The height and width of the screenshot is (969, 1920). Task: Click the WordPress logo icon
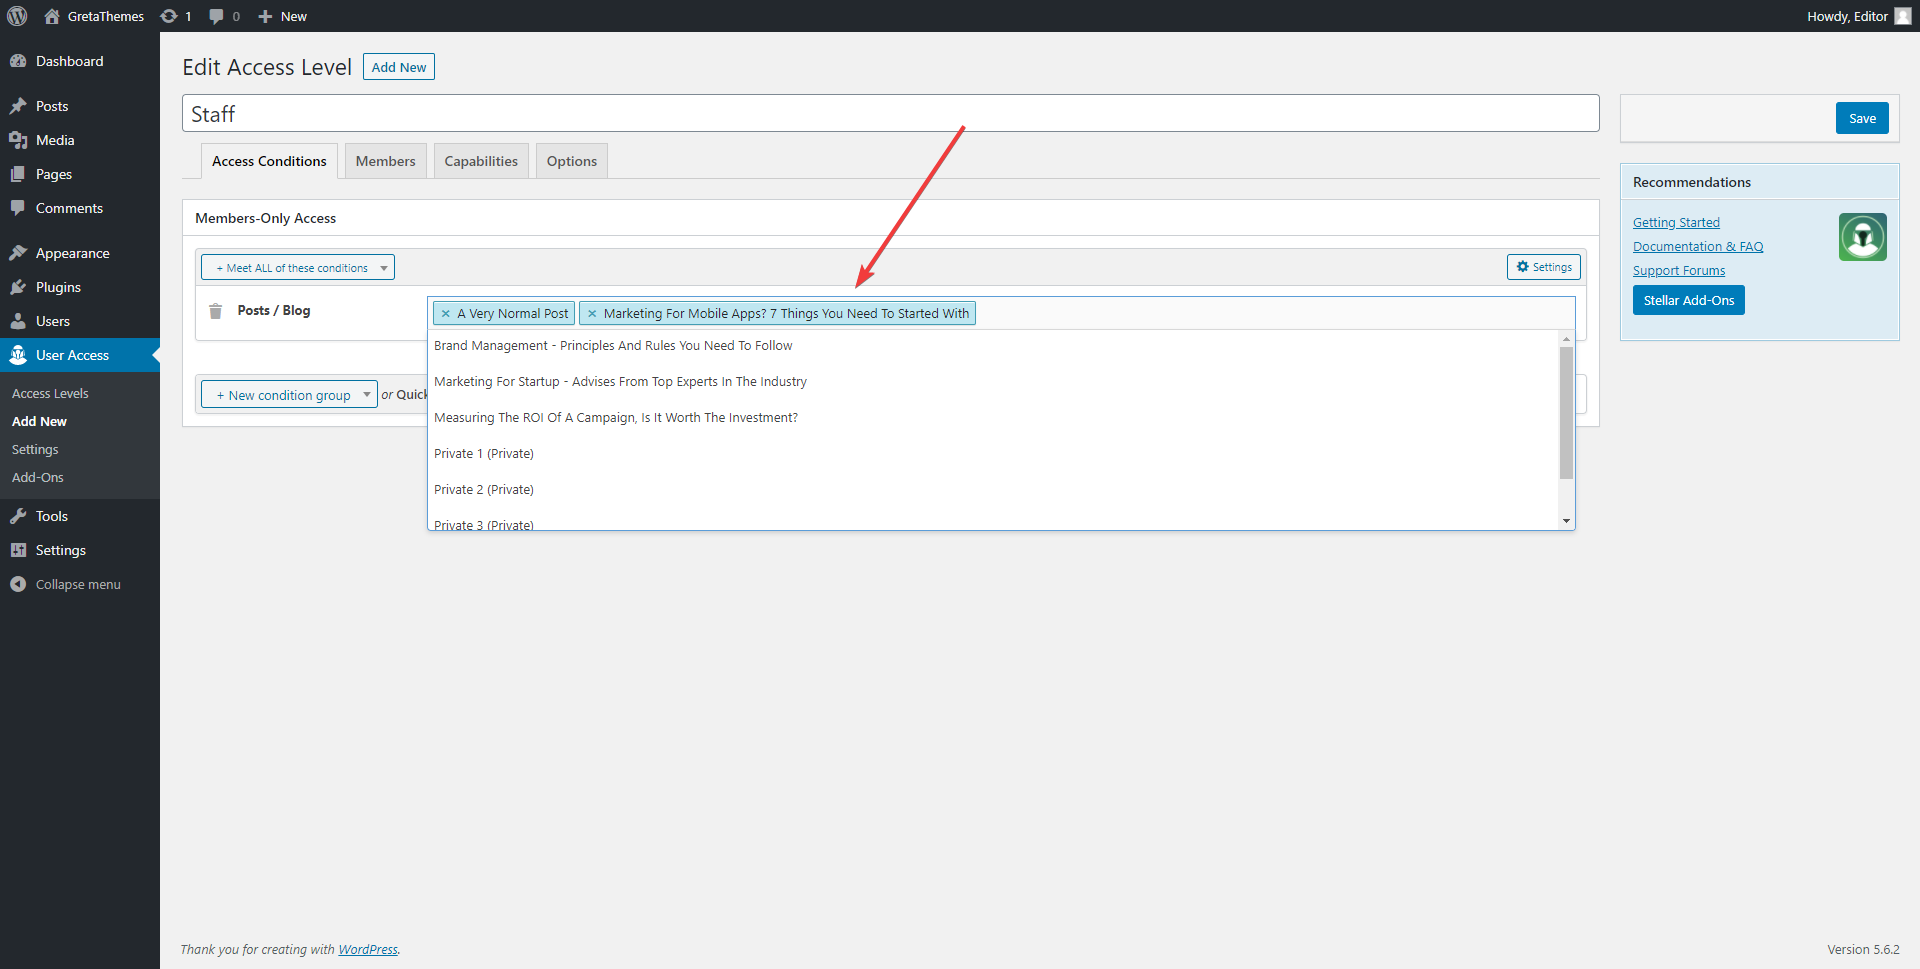tap(17, 16)
